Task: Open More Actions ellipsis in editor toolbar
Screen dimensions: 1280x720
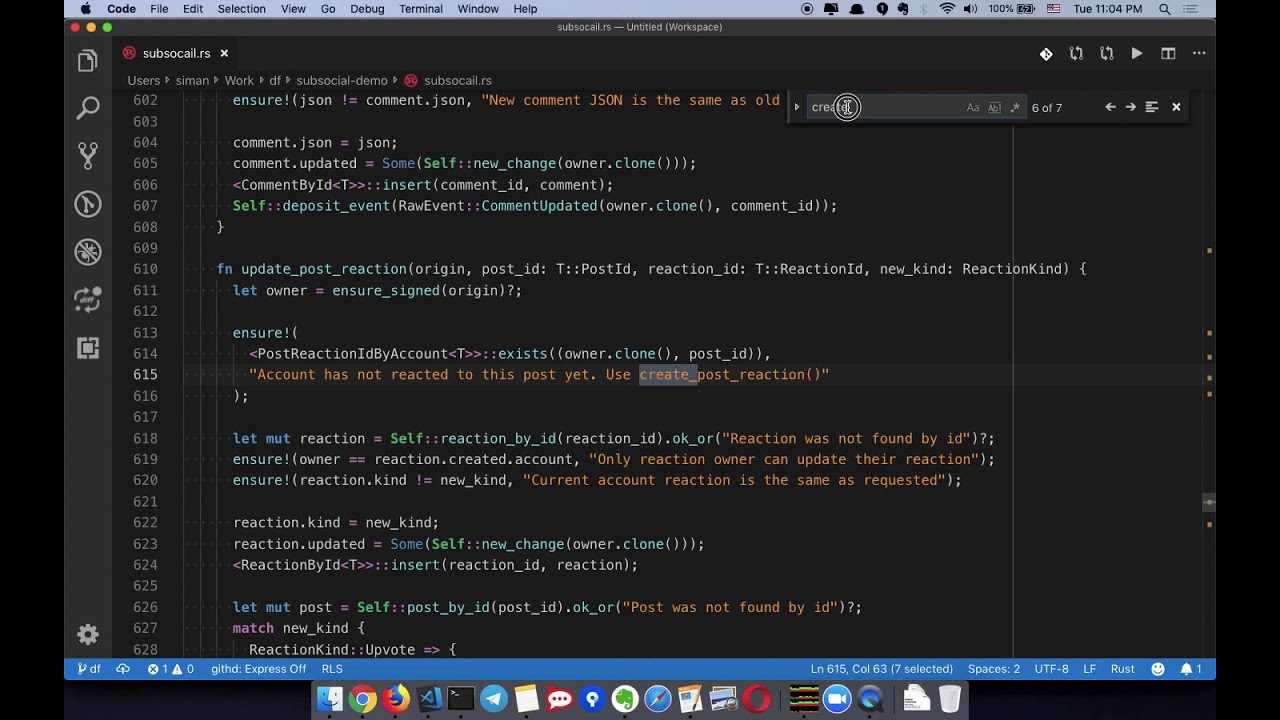Action: click(1198, 54)
